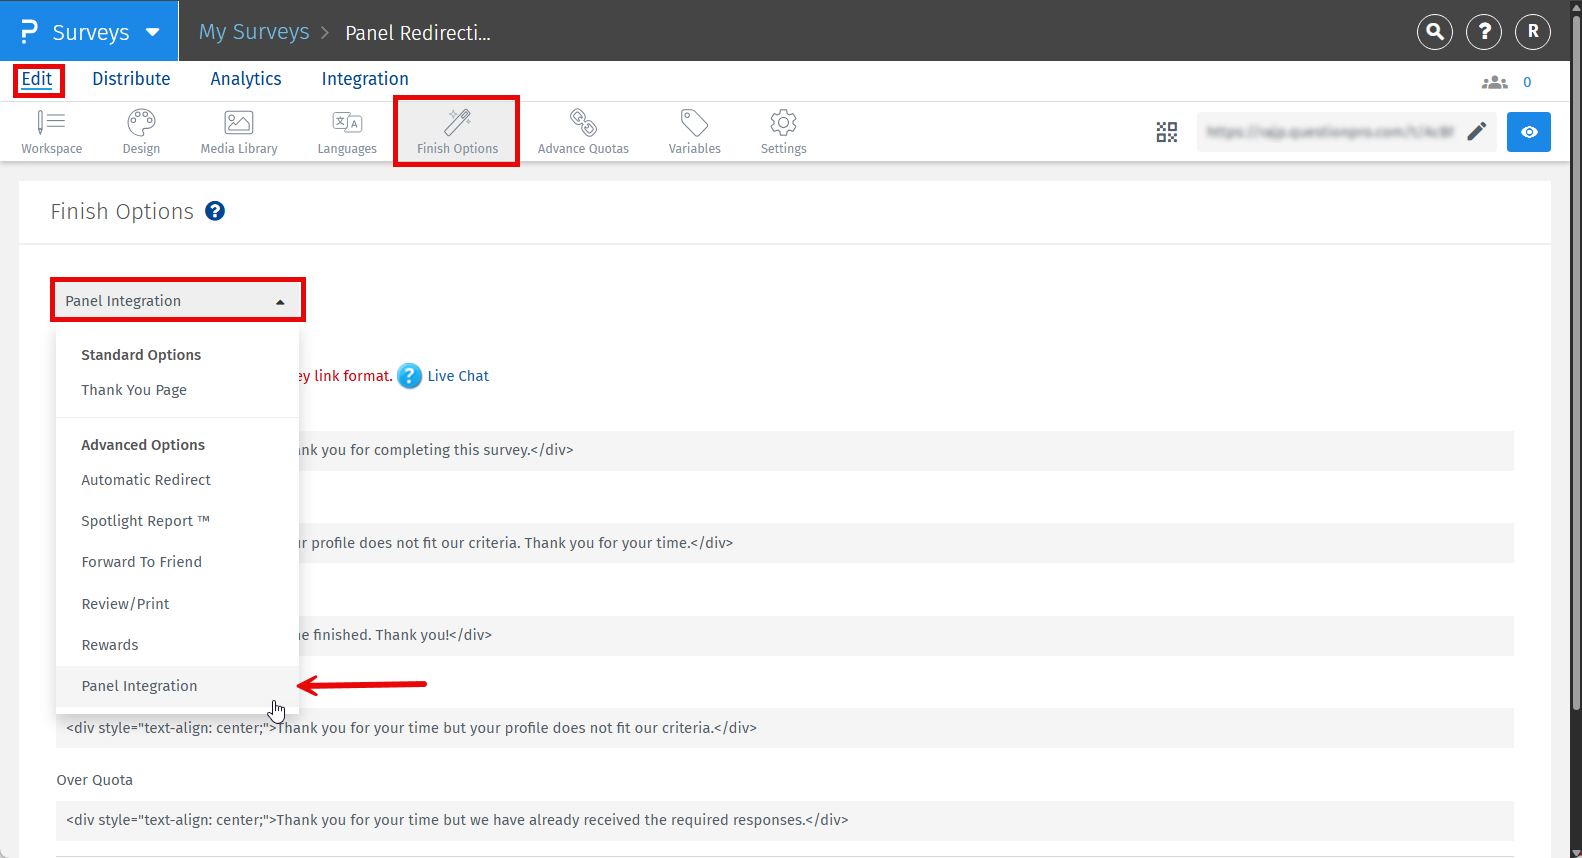Click the Advanced Options group header
The image size is (1582, 858).
[x=143, y=445]
